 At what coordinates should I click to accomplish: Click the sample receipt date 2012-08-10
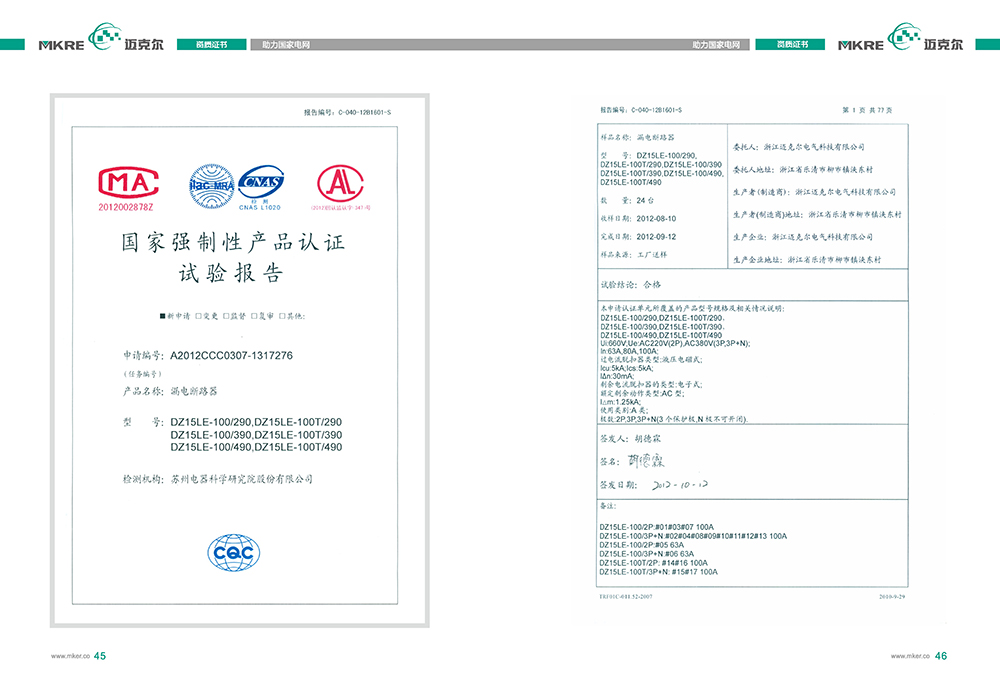click(656, 219)
